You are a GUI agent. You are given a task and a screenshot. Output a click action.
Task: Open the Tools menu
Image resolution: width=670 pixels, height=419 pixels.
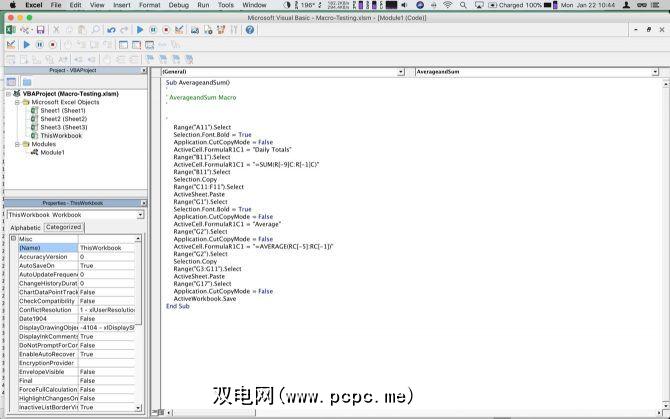tap(228, 5)
